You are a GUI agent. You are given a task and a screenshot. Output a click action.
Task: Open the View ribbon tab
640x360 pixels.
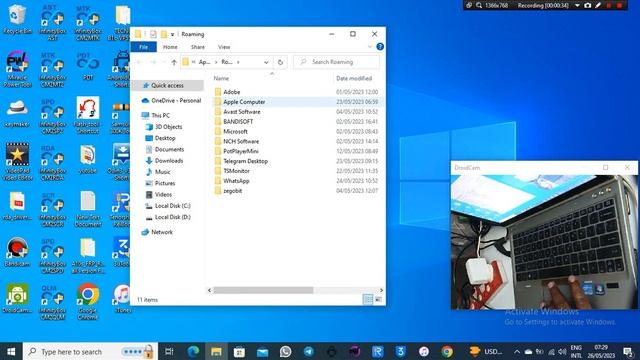coord(224,47)
